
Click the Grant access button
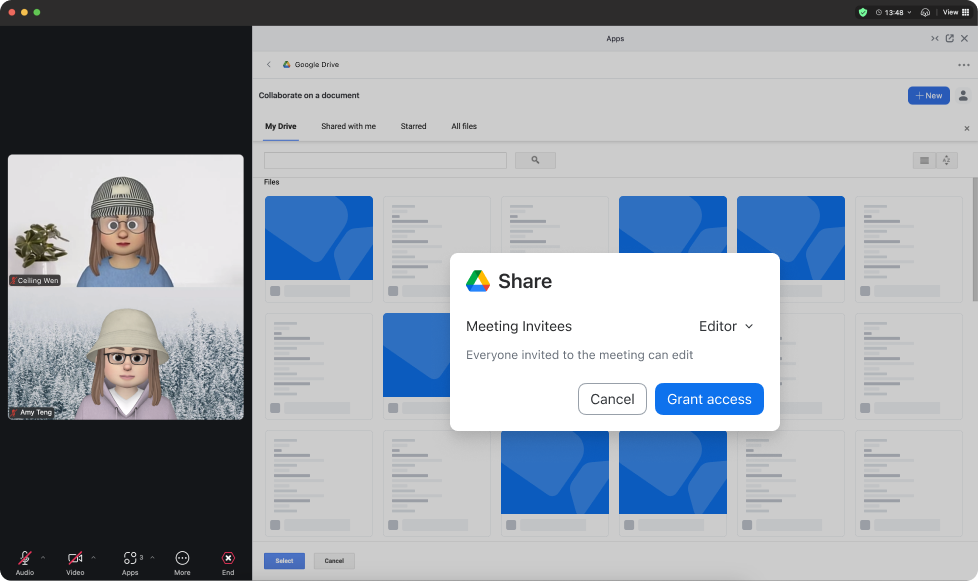click(709, 399)
